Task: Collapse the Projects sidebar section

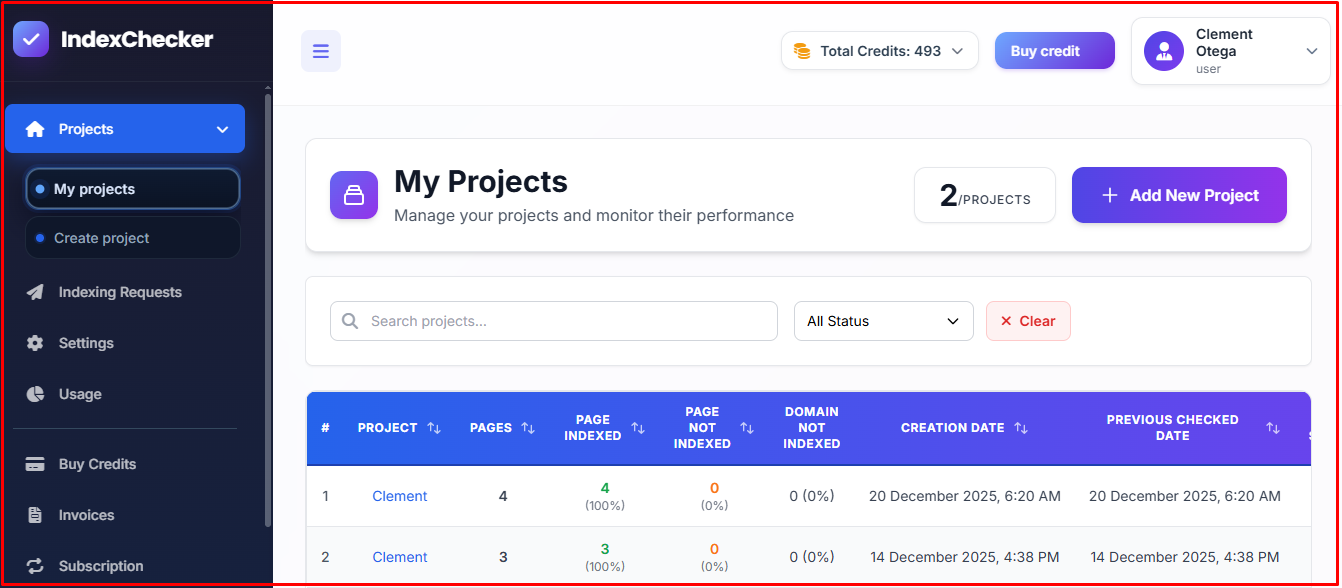Action: (x=222, y=129)
